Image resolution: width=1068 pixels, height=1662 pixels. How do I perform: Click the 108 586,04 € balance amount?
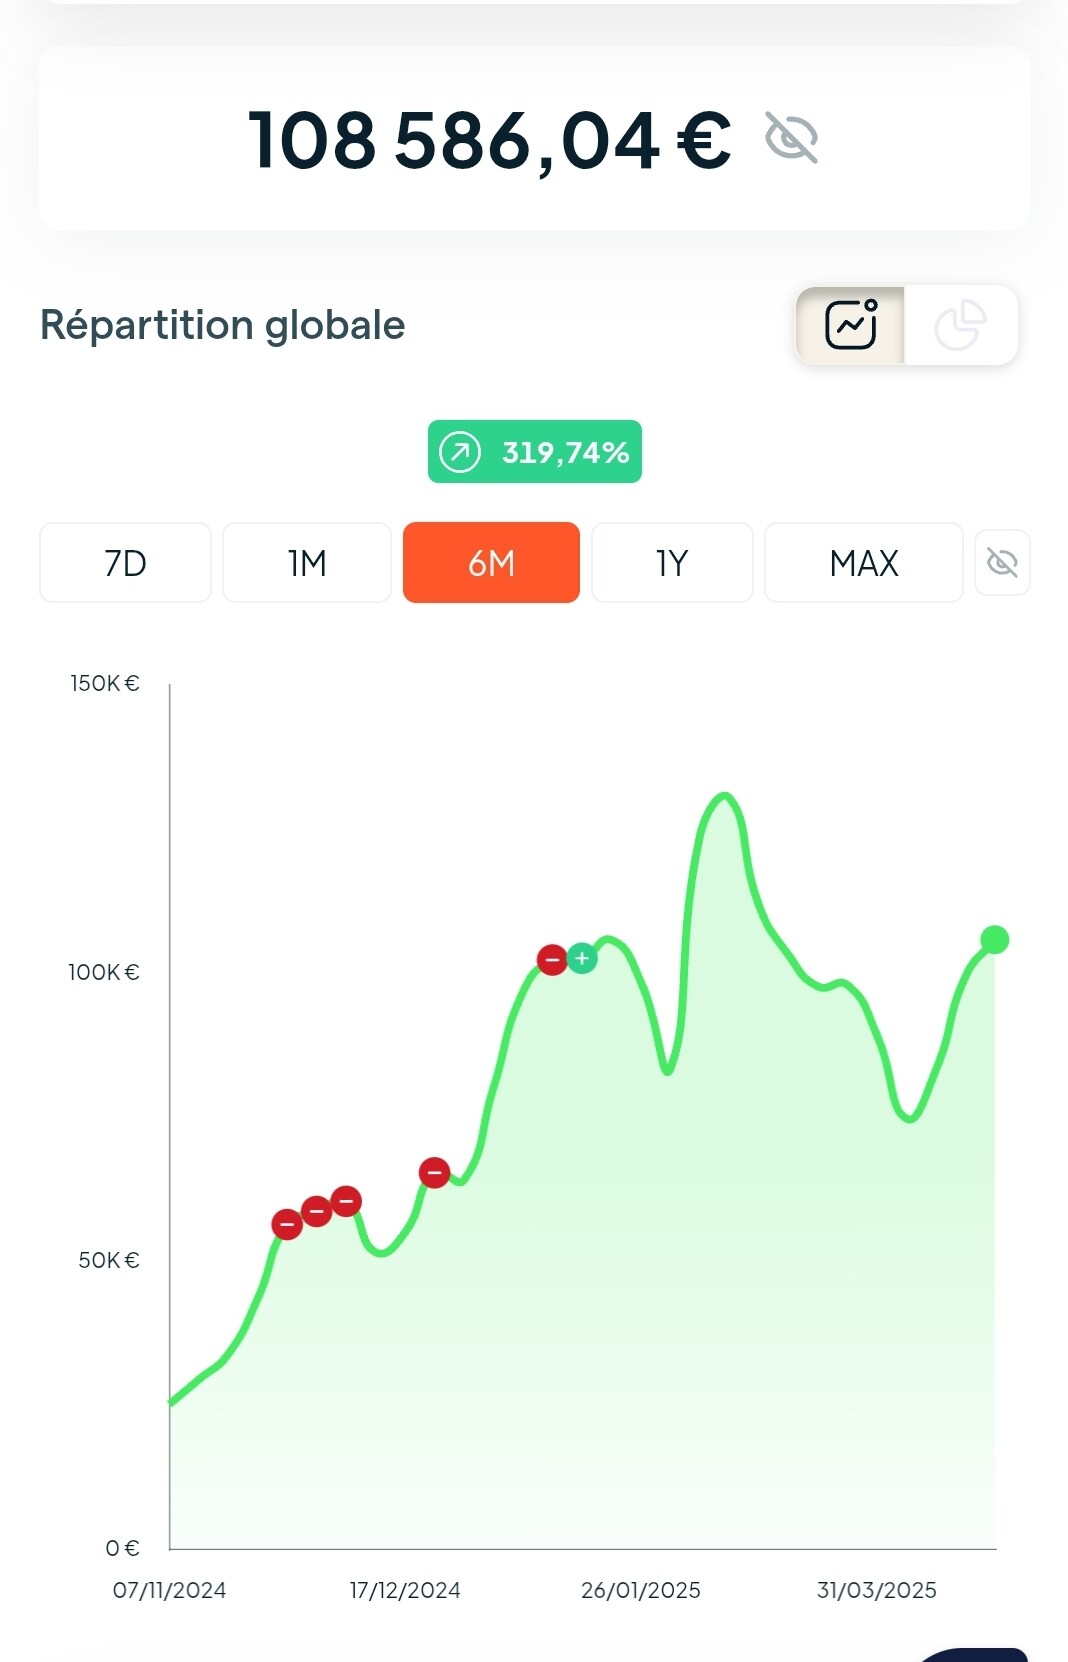coord(490,141)
